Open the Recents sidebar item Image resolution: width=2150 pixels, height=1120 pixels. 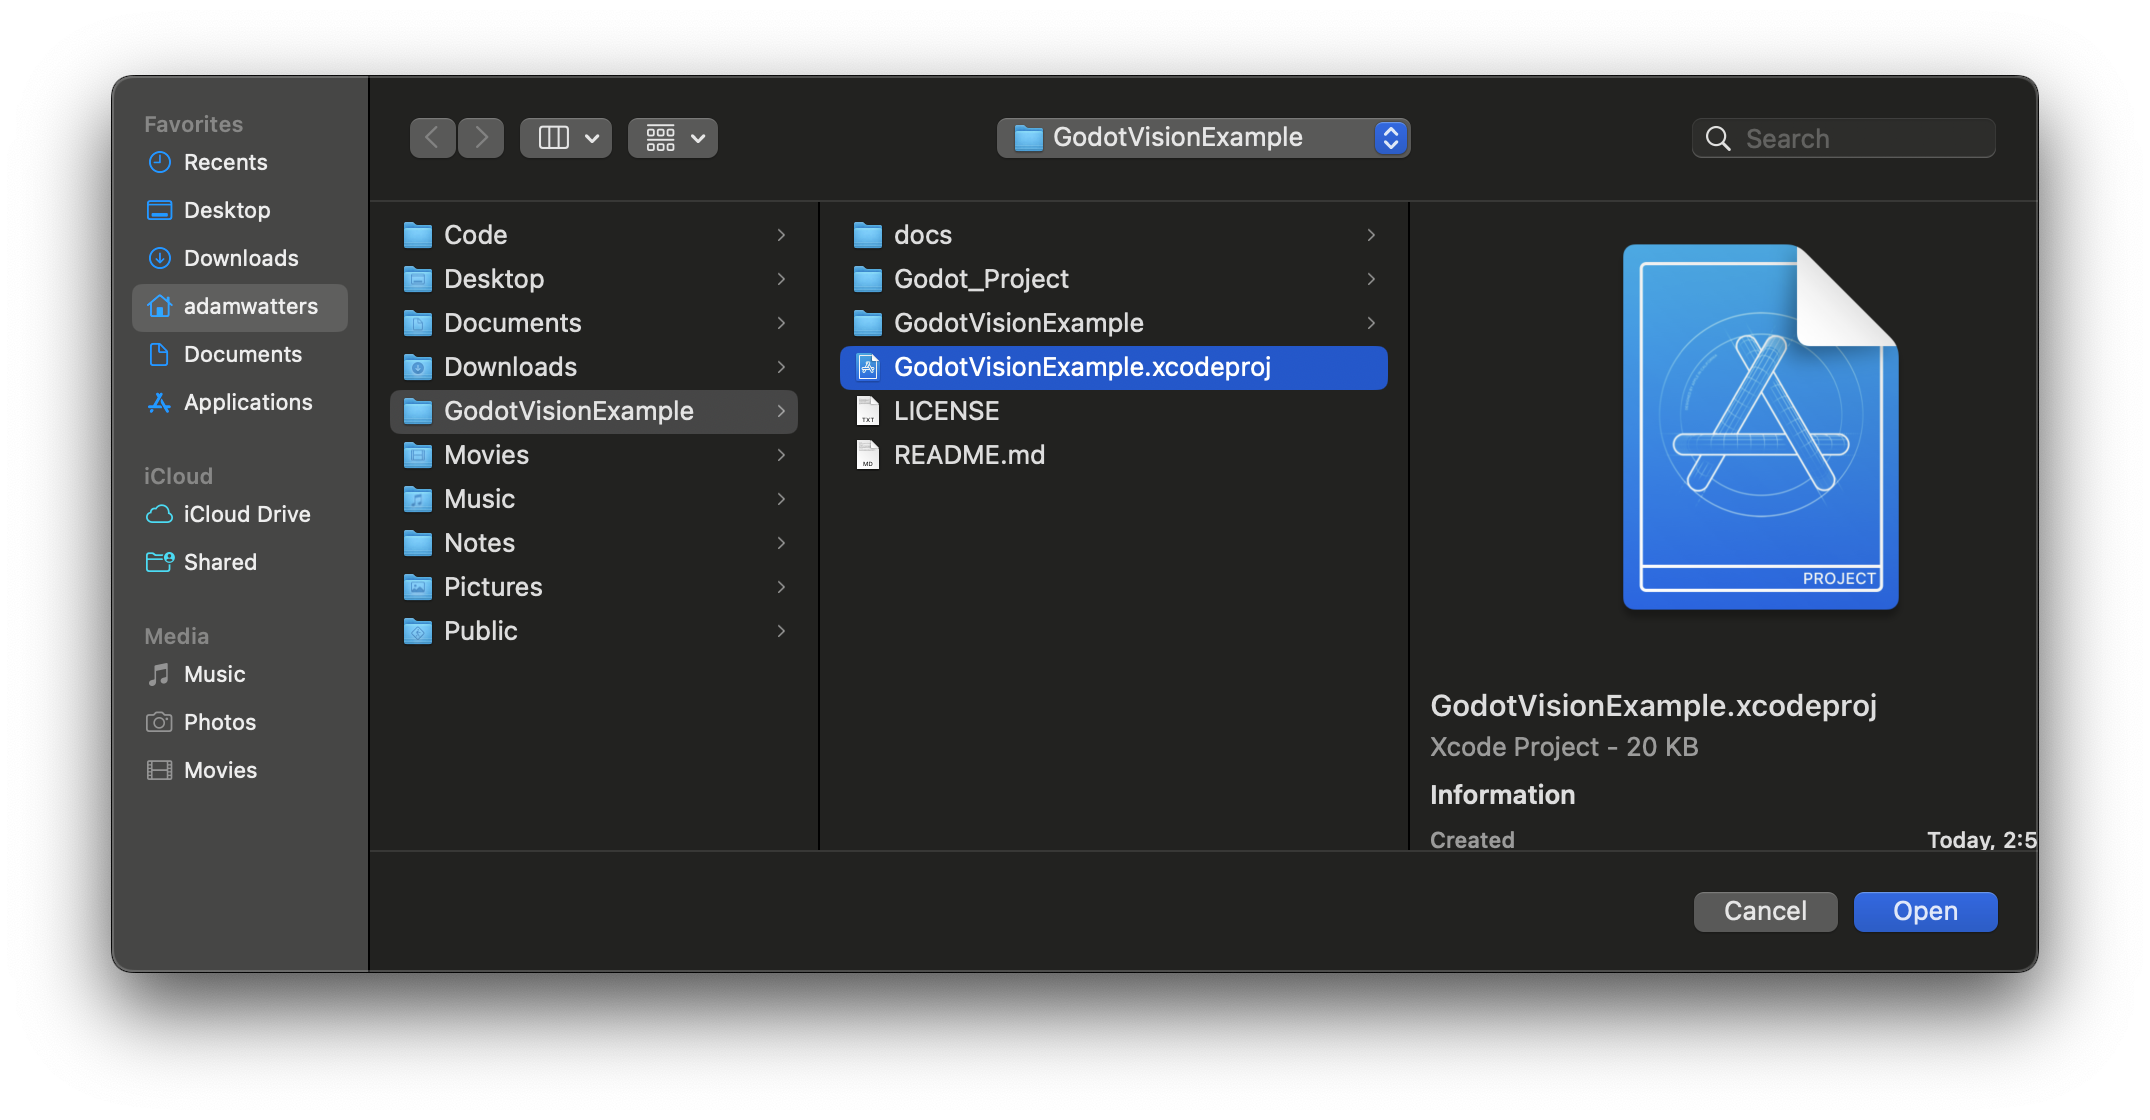(225, 162)
